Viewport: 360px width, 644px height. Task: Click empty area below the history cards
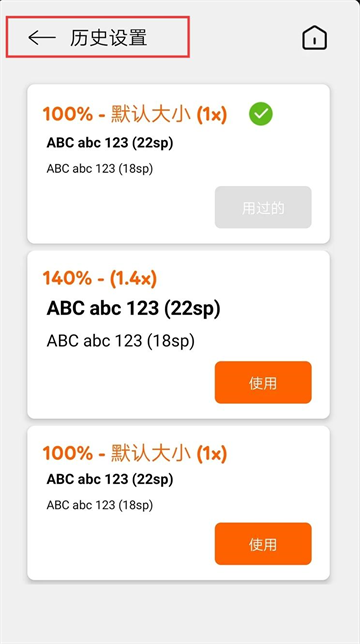(180, 612)
